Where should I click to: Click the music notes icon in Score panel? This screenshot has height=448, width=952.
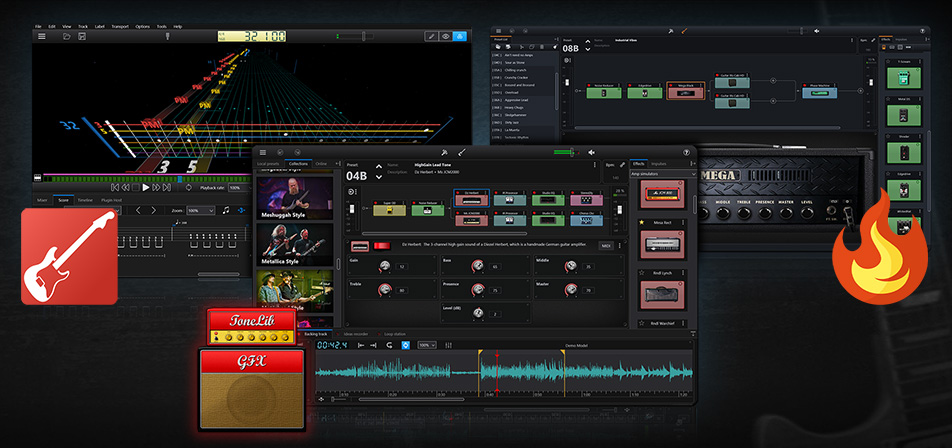point(226,210)
